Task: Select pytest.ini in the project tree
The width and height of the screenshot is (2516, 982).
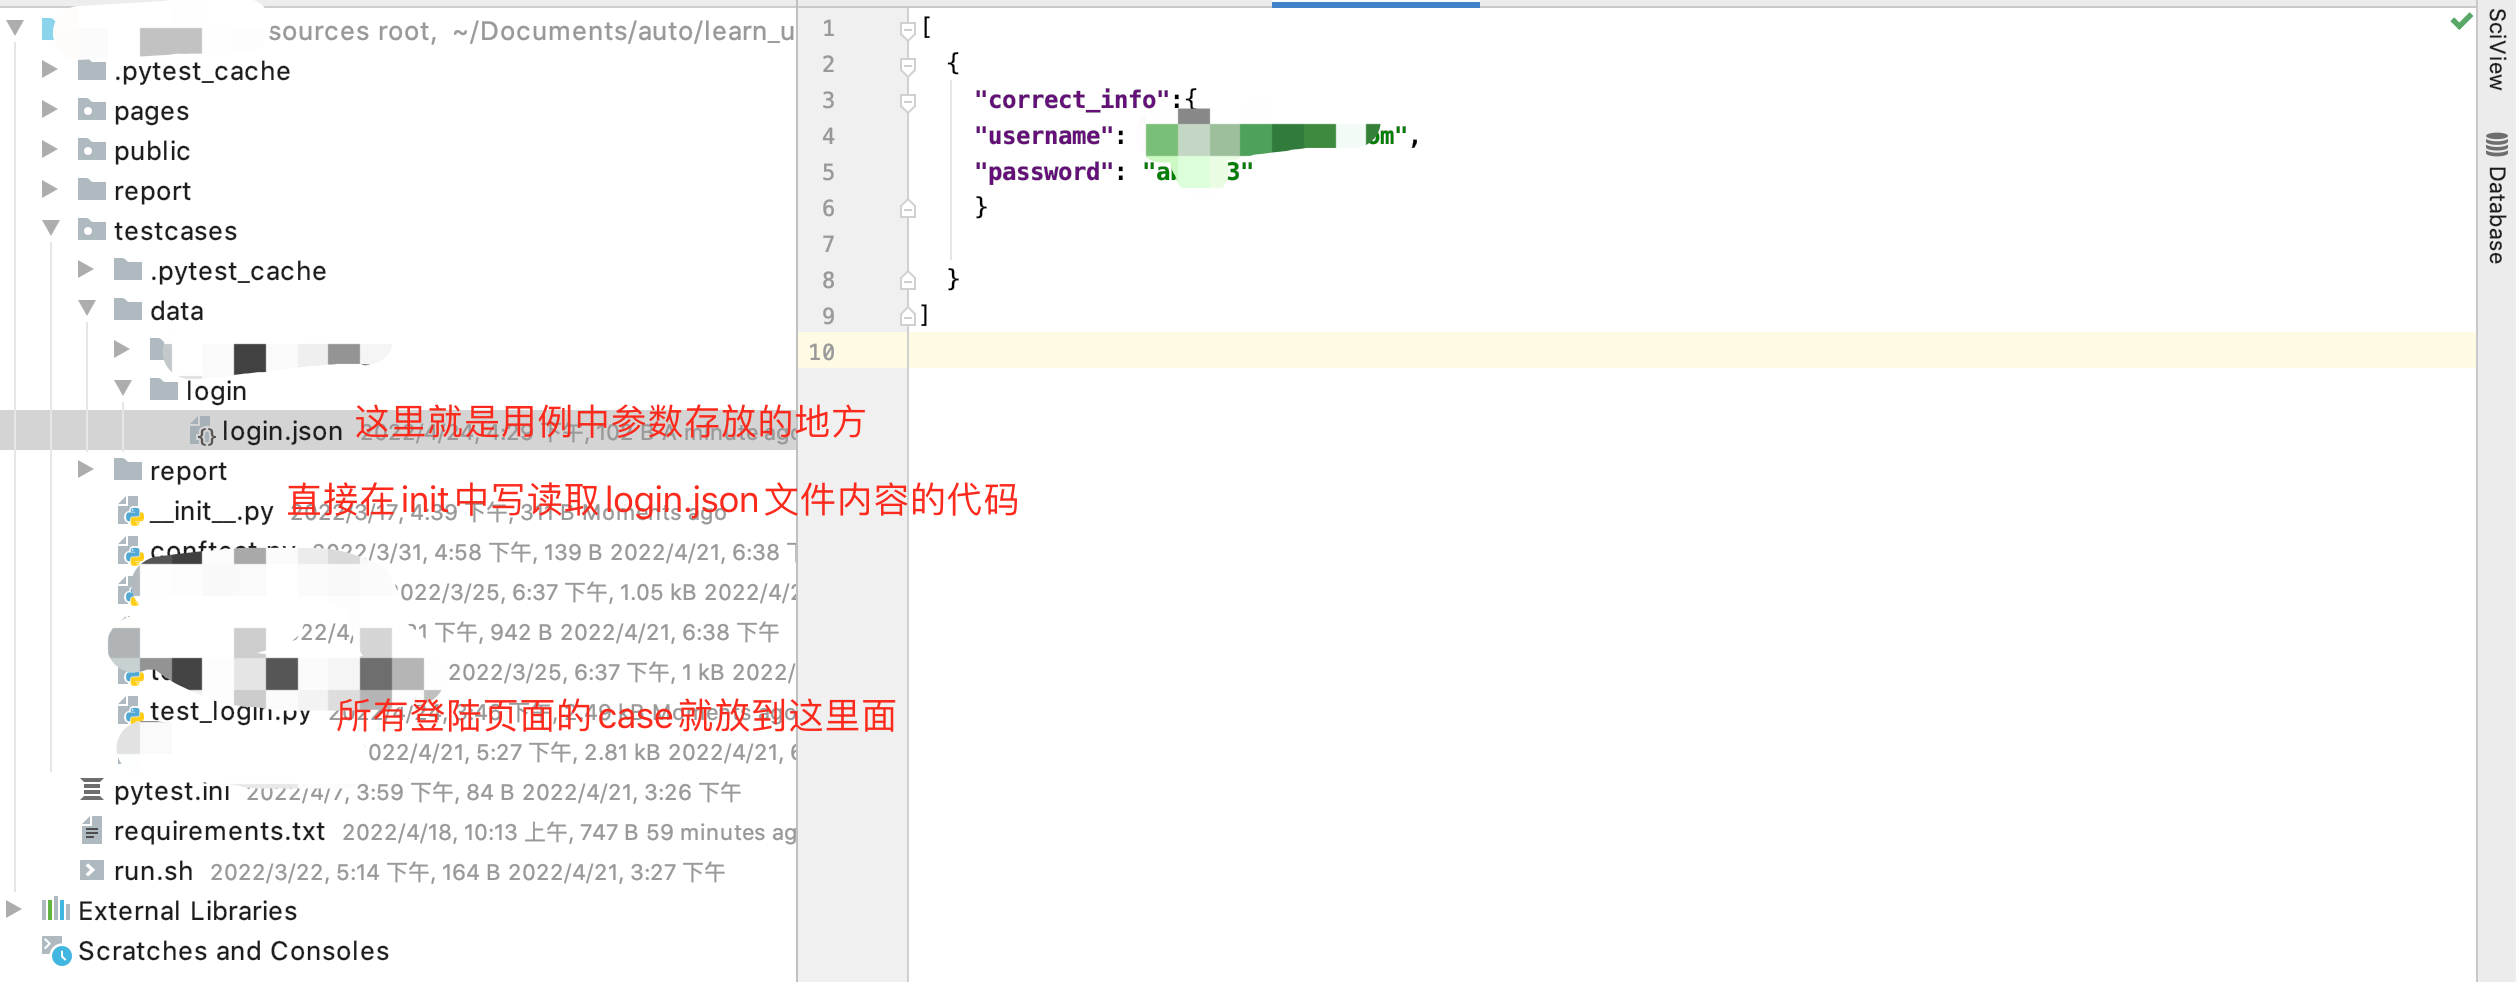Action: point(171,791)
